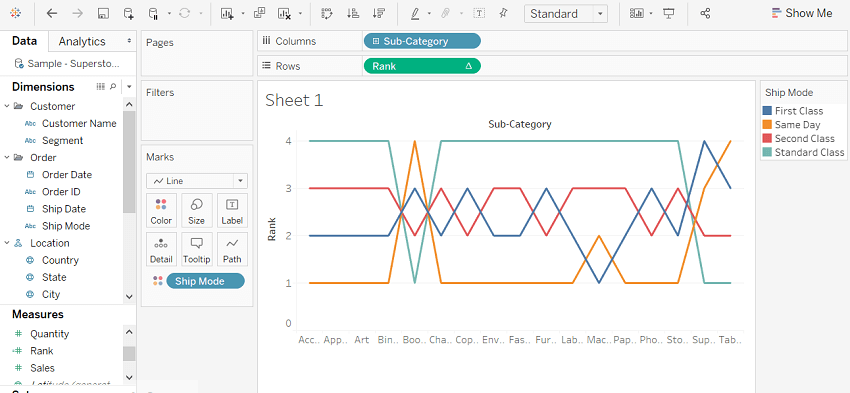Click the Standard Class teal legend swatch
Screen dimensions: 850x393
[x=767, y=152]
